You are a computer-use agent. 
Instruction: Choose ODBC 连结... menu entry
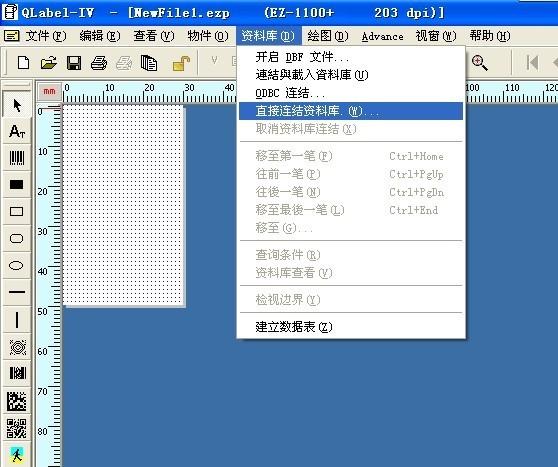pos(351,93)
